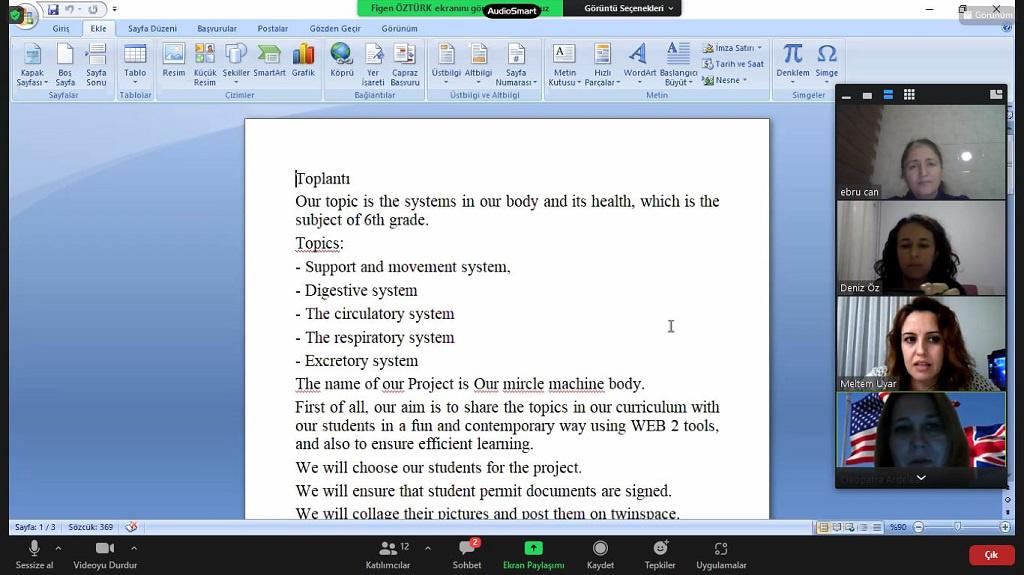This screenshot has width=1024, height=575.
Task: Insert a chart using Grafik
Action: pos(303,60)
